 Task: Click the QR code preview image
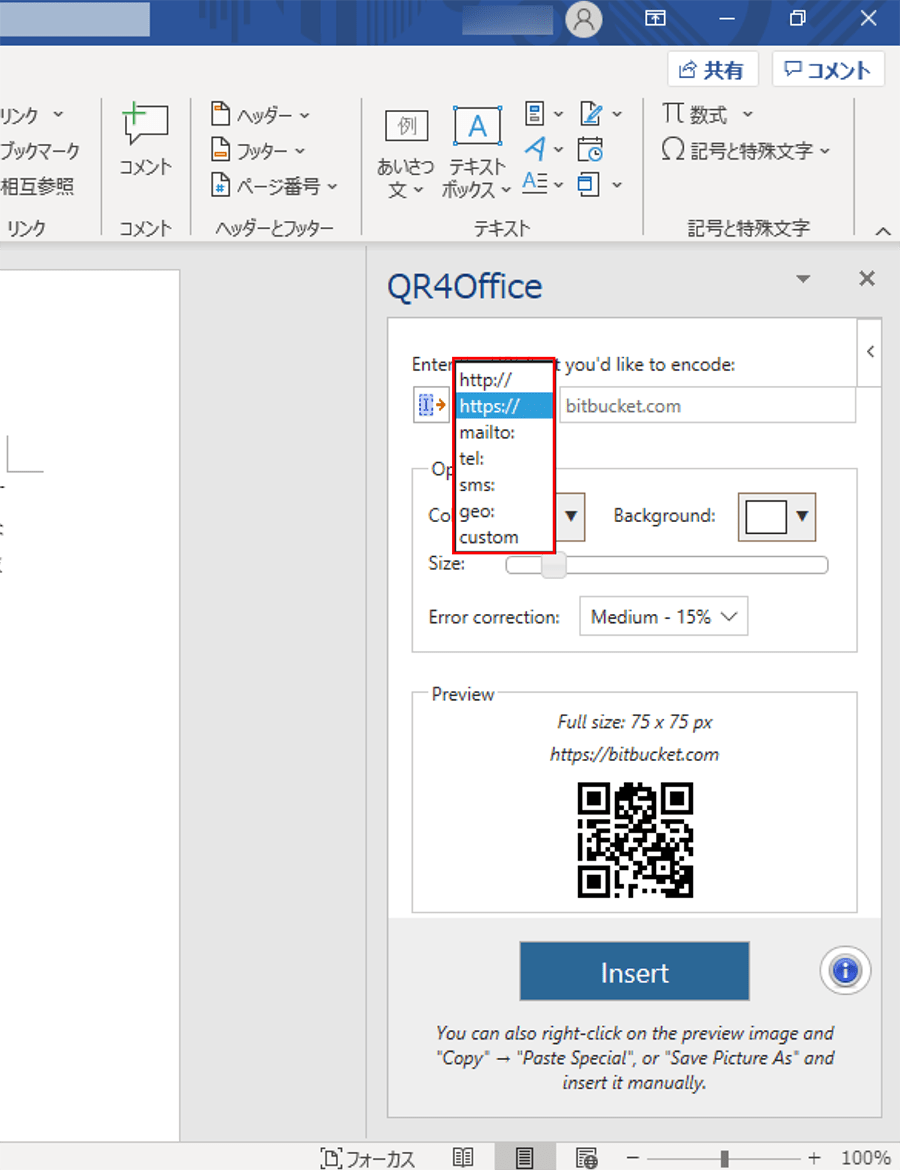coord(635,839)
